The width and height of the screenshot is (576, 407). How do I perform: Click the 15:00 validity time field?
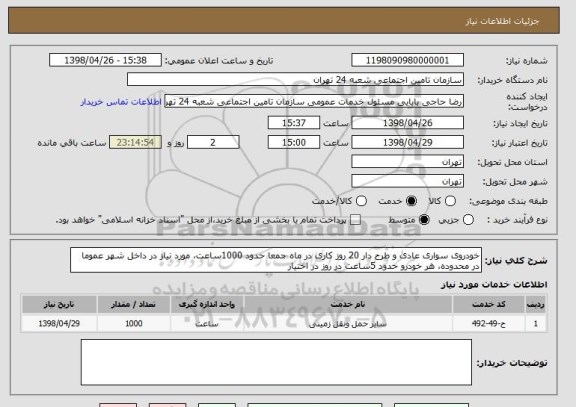coord(294,142)
